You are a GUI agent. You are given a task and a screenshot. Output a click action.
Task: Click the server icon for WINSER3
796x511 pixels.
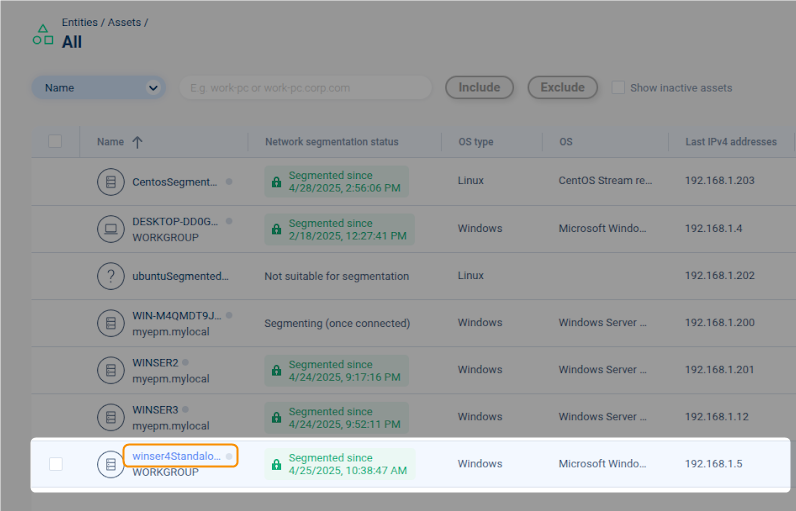coord(110,417)
